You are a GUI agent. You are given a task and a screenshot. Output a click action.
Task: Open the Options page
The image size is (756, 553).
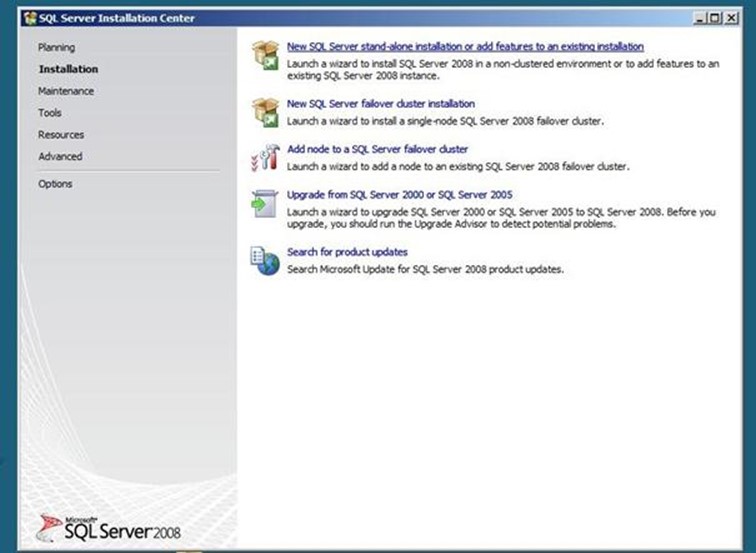[x=55, y=184]
